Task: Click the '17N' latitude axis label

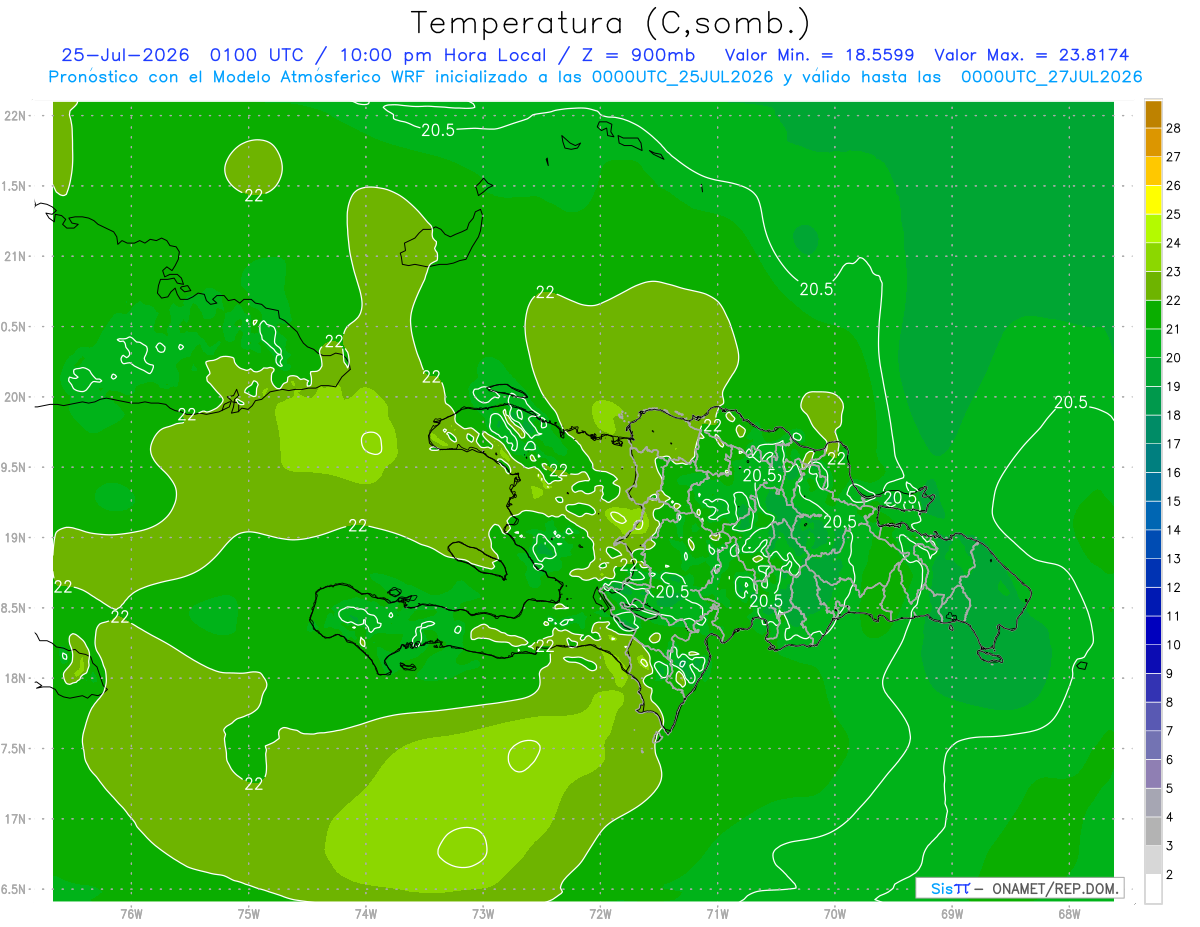Action: (17, 819)
